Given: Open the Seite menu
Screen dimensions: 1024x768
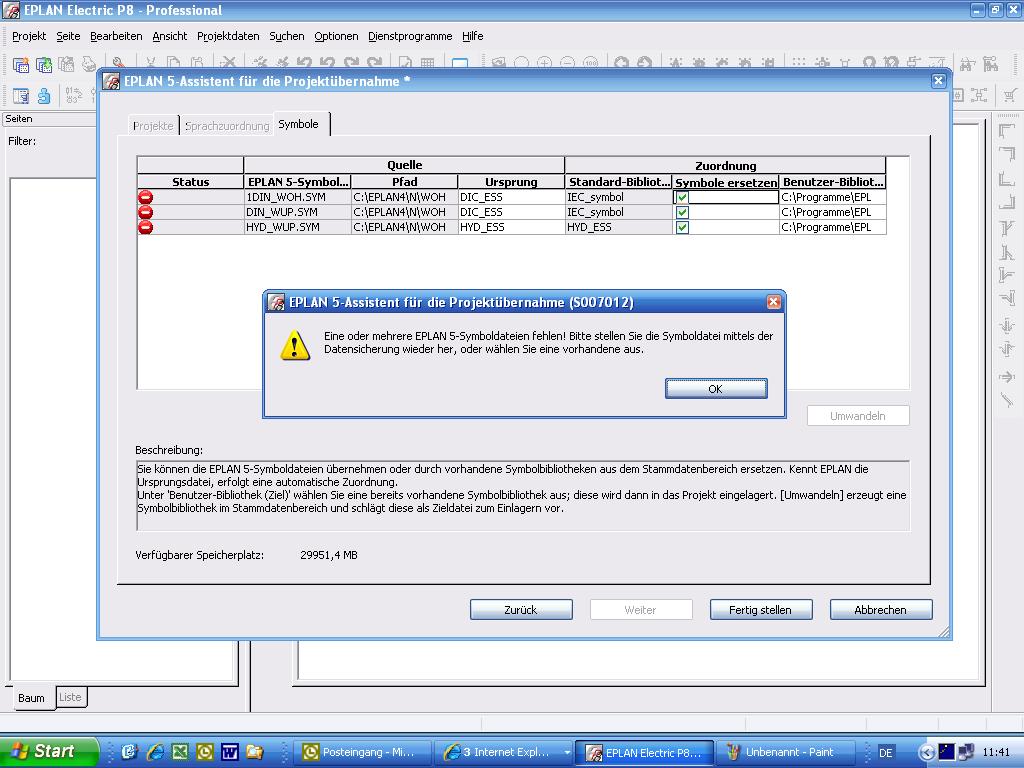Looking at the screenshot, I should (68, 36).
